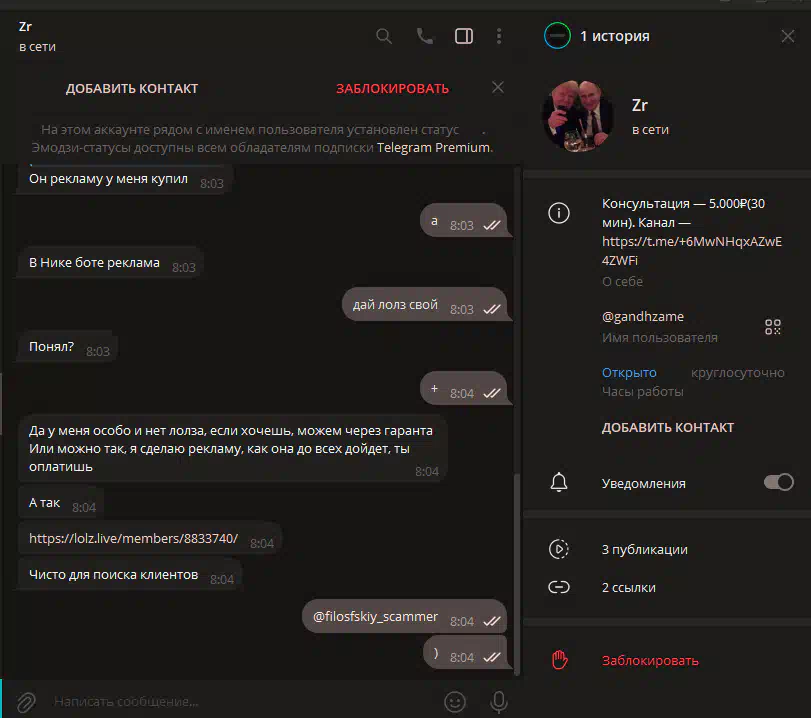The width and height of the screenshot is (811, 718).
Task: Toggle the right info sidebar panel
Action: [464, 36]
